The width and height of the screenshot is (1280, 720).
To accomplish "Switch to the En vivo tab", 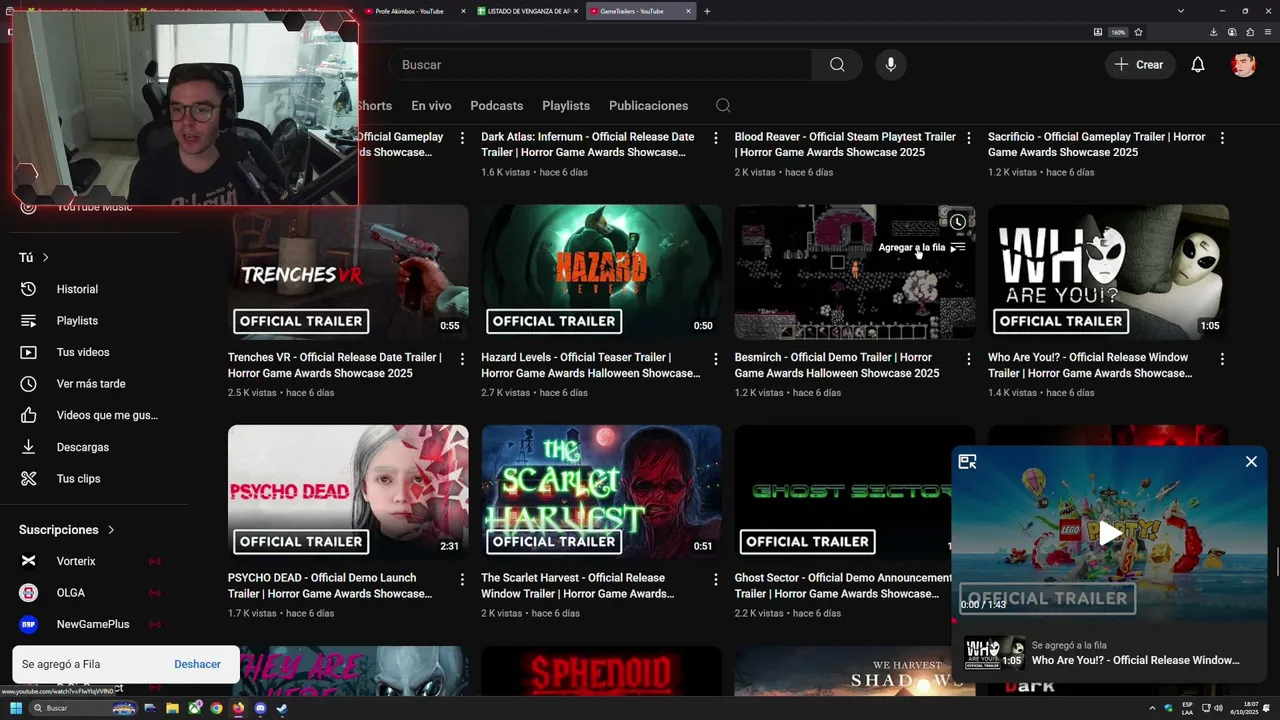I will pyautogui.click(x=431, y=105).
